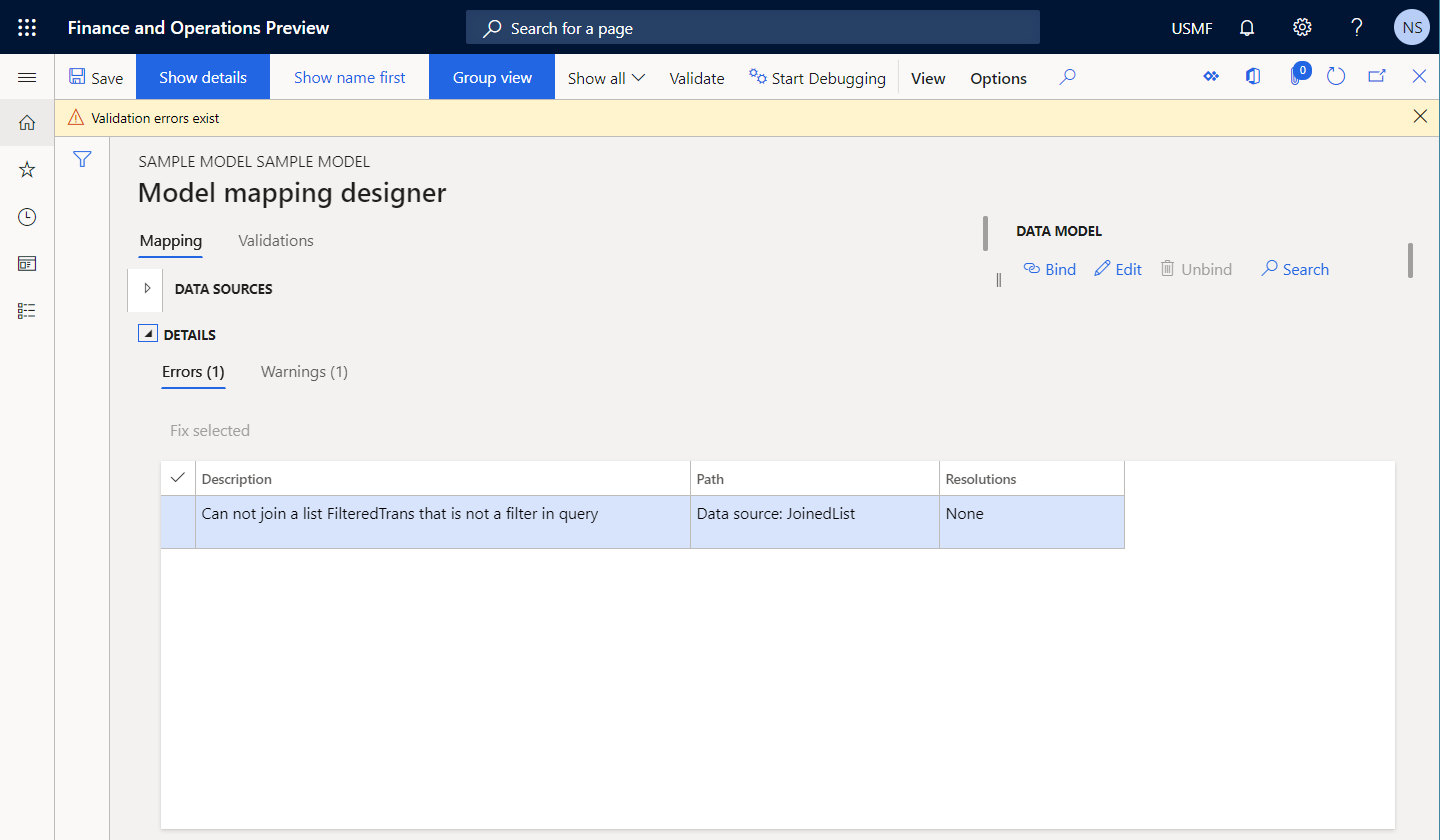Toggle Show details mode
Viewport: 1440px width, 840px height.
[x=202, y=77]
